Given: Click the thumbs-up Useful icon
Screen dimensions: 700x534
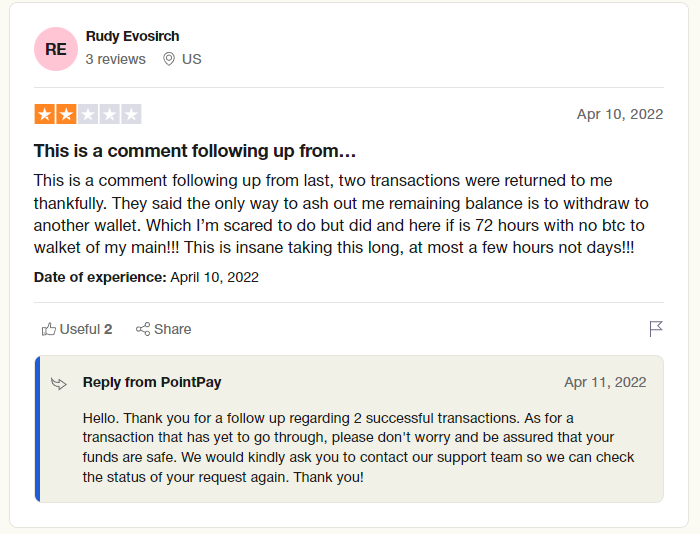Looking at the screenshot, I should click(x=49, y=329).
